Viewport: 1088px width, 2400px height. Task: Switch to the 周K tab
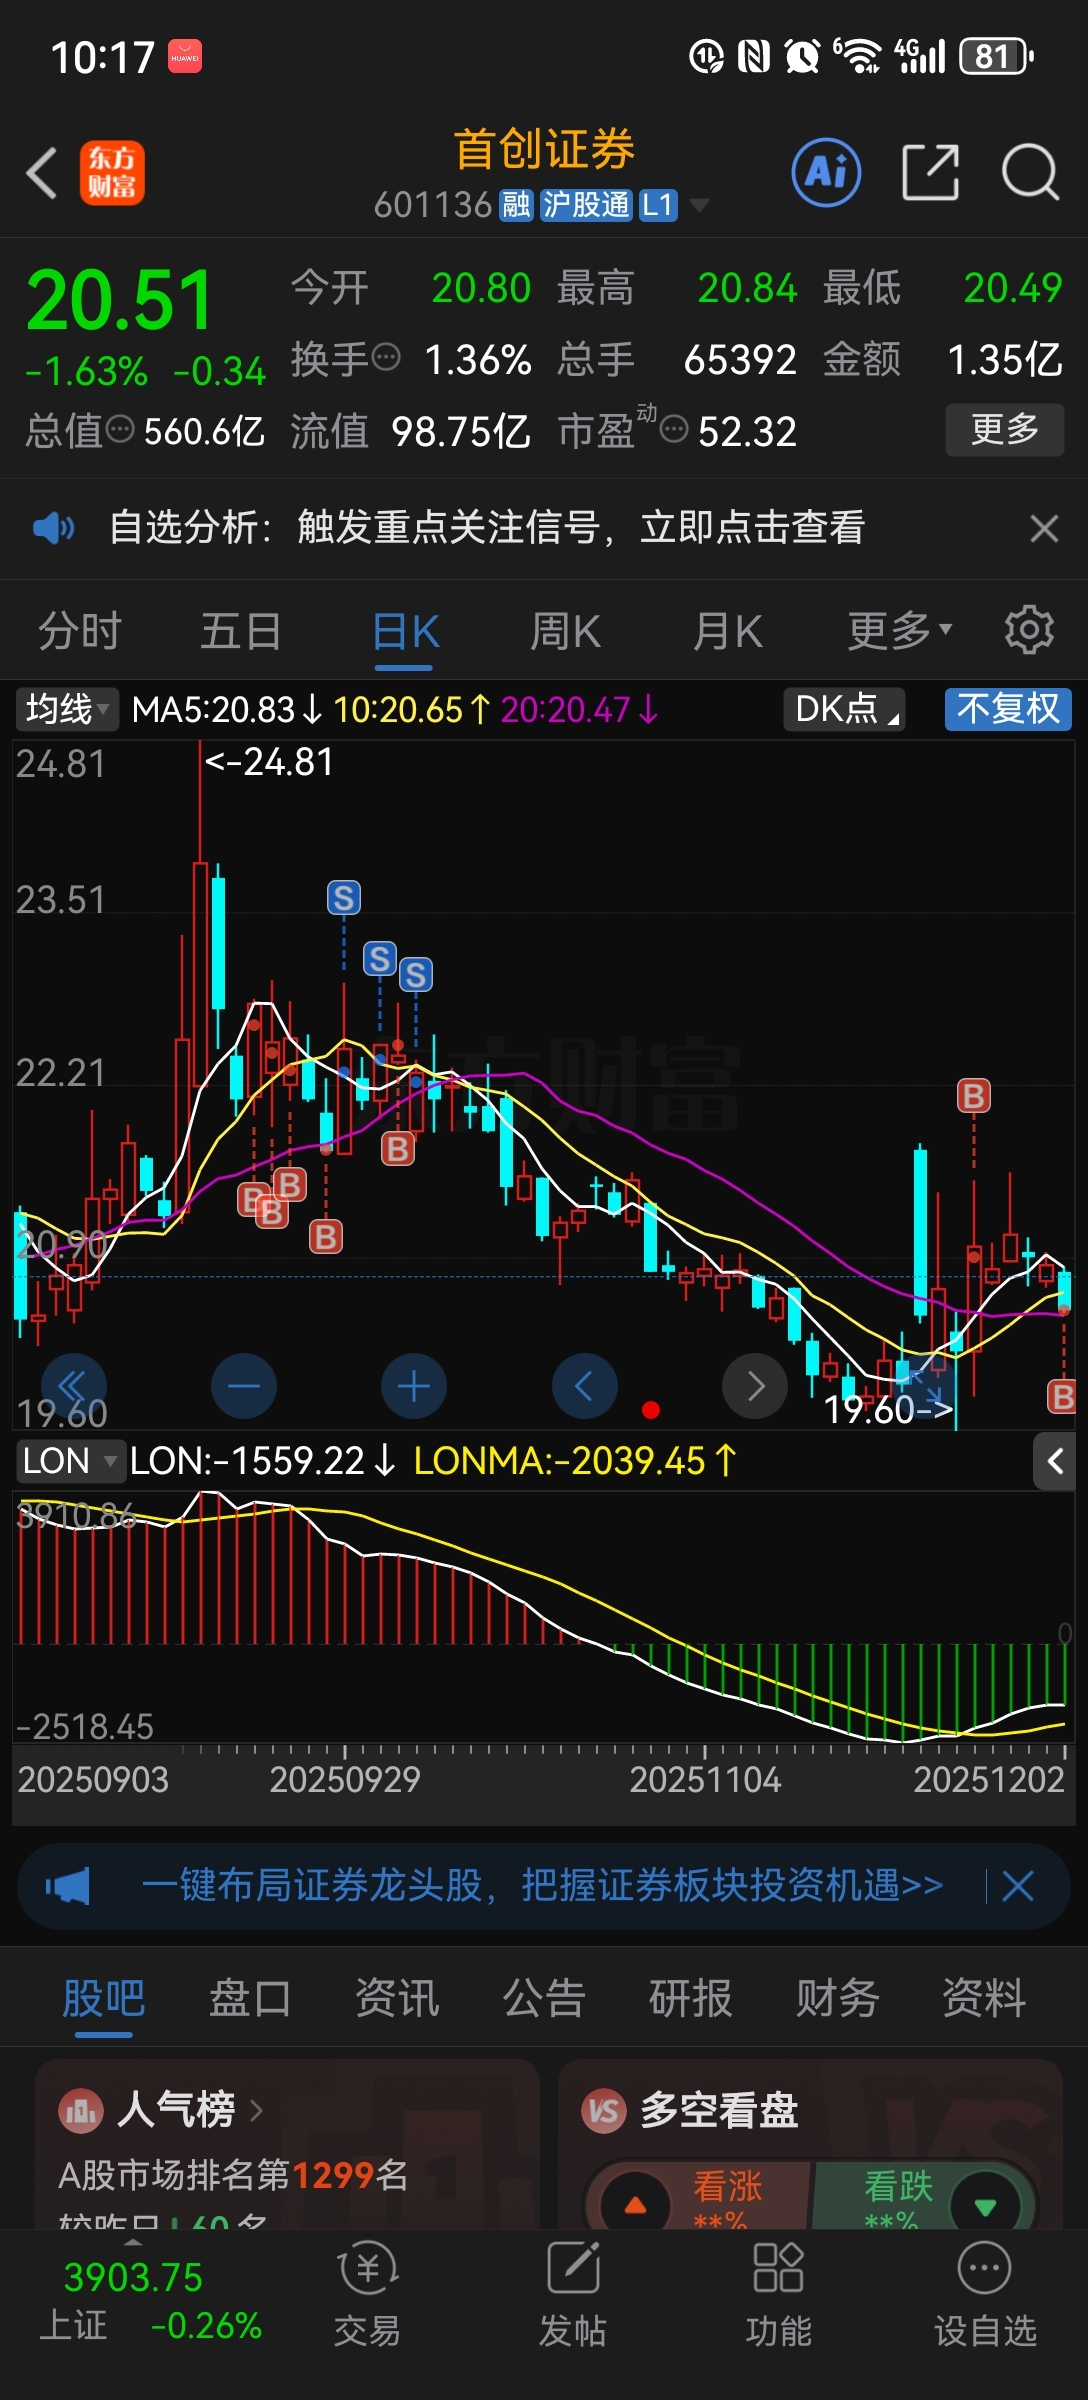tap(566, 631)
